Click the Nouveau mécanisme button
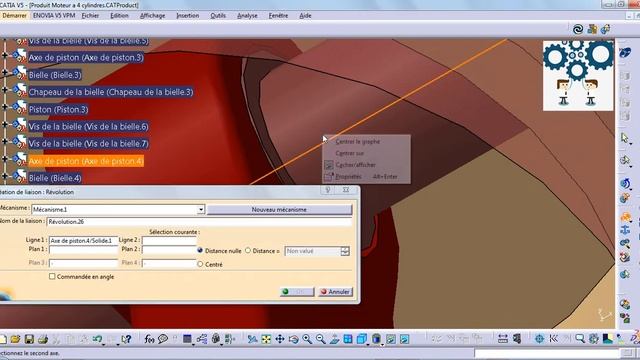The height and width of the screenshot is (360, 640). (x=279, y=209)
